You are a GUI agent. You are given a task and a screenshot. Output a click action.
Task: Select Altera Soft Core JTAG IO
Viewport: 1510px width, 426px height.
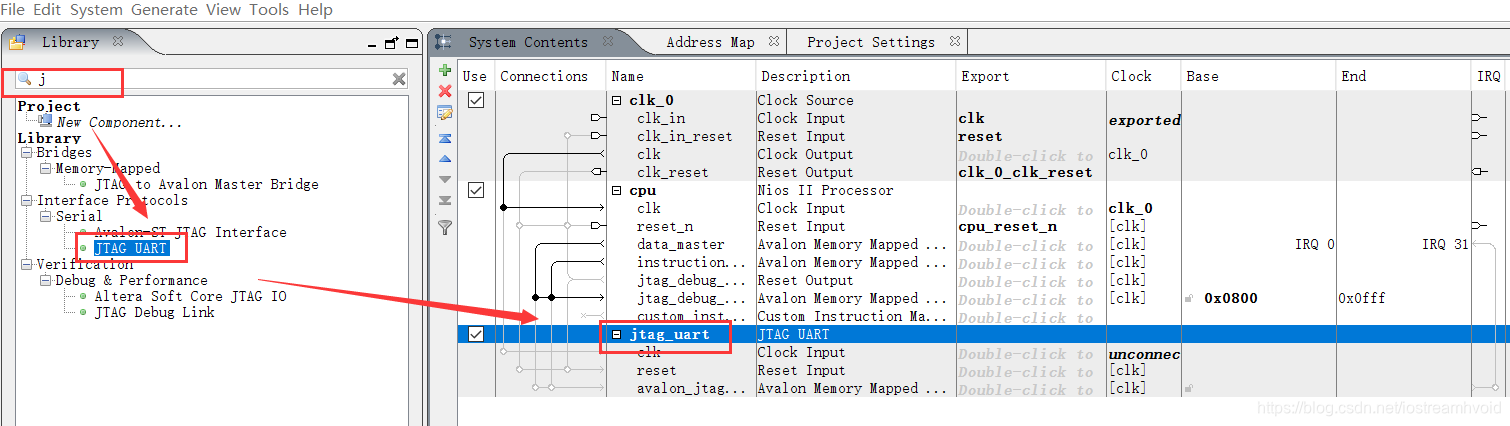click(x=190, y=296)
